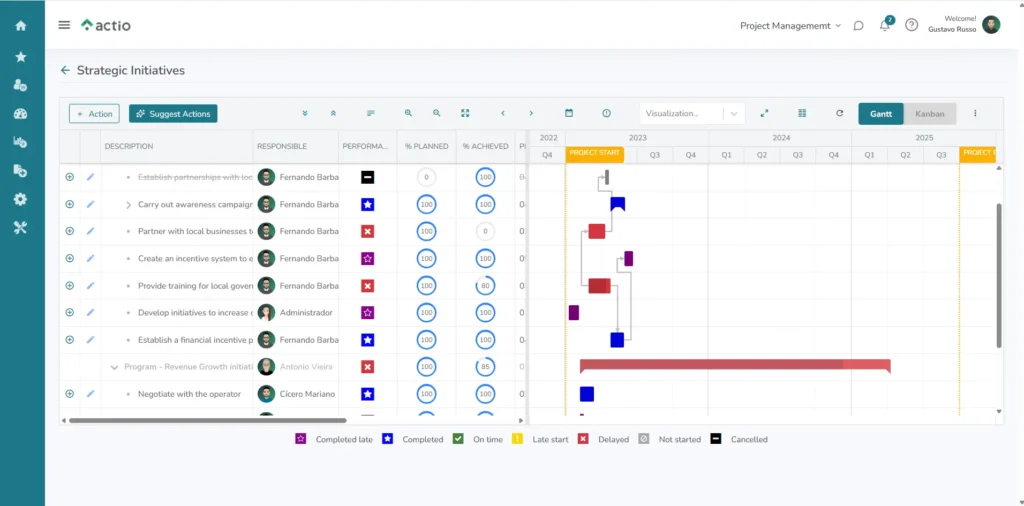Screen dimensions: 1024x506
Task: Open the help question mark icon
Action: (911, 26)
